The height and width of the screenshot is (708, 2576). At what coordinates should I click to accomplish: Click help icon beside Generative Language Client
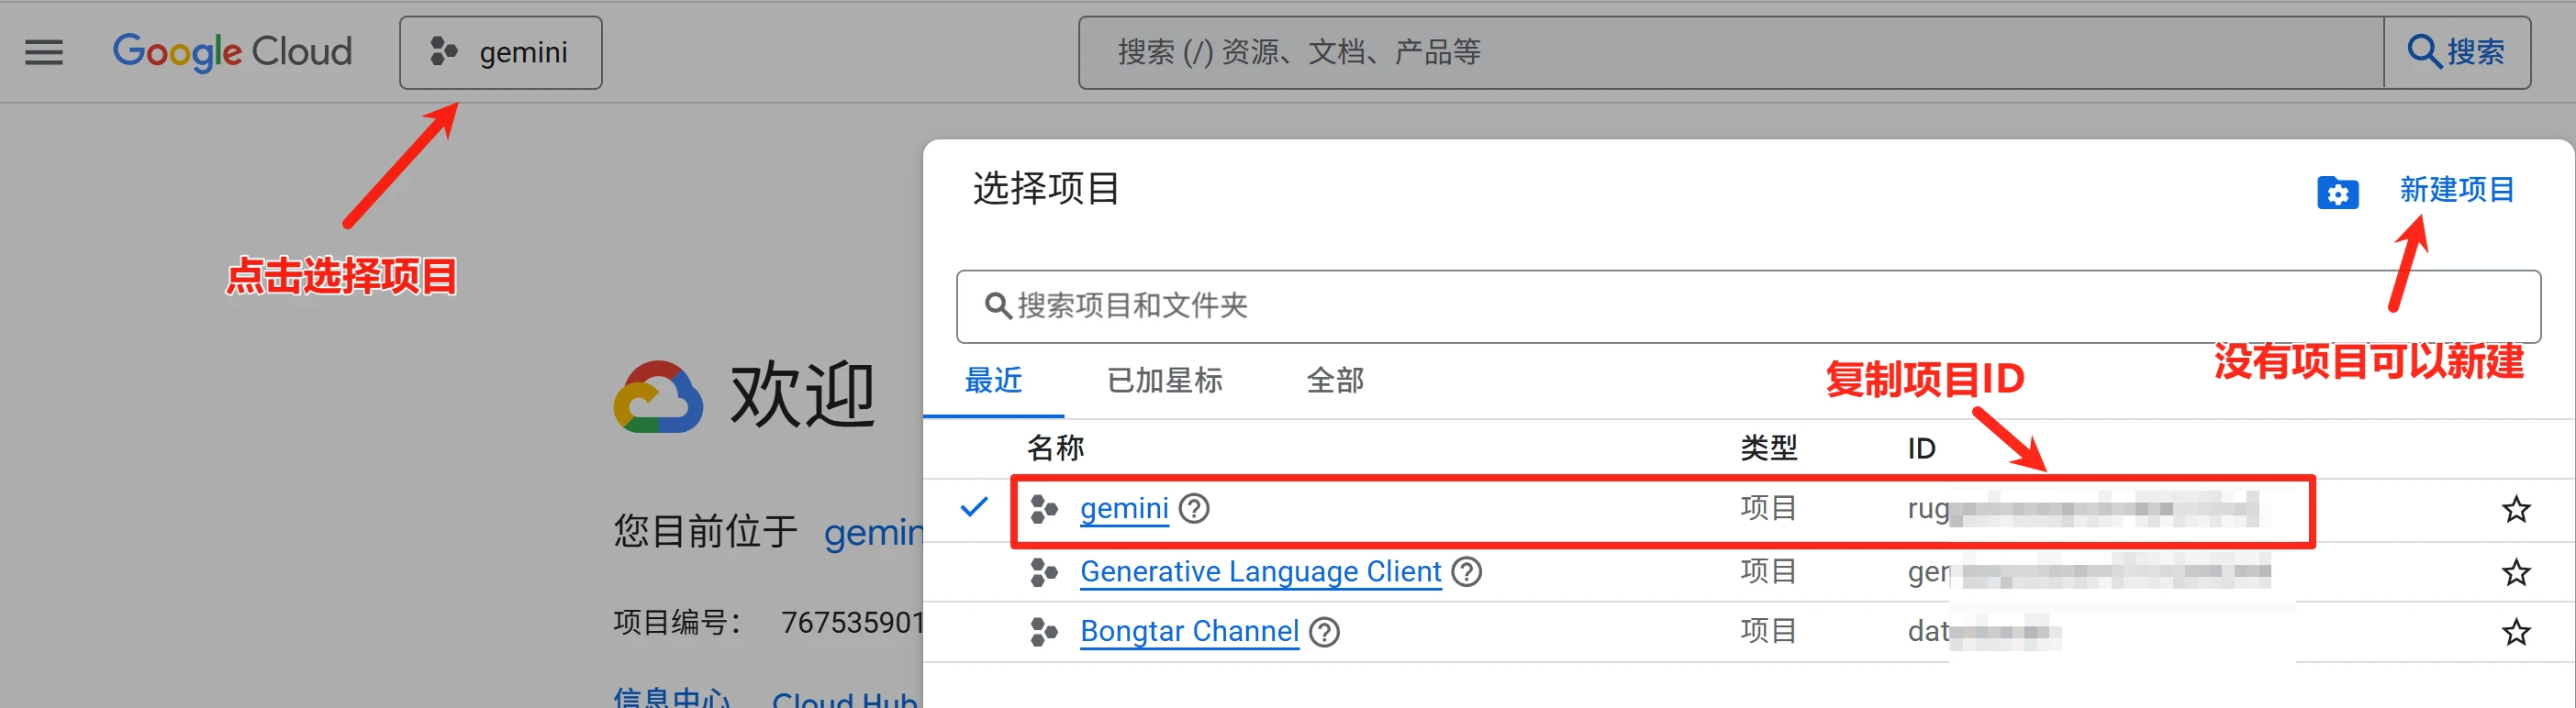(1467, 572)
